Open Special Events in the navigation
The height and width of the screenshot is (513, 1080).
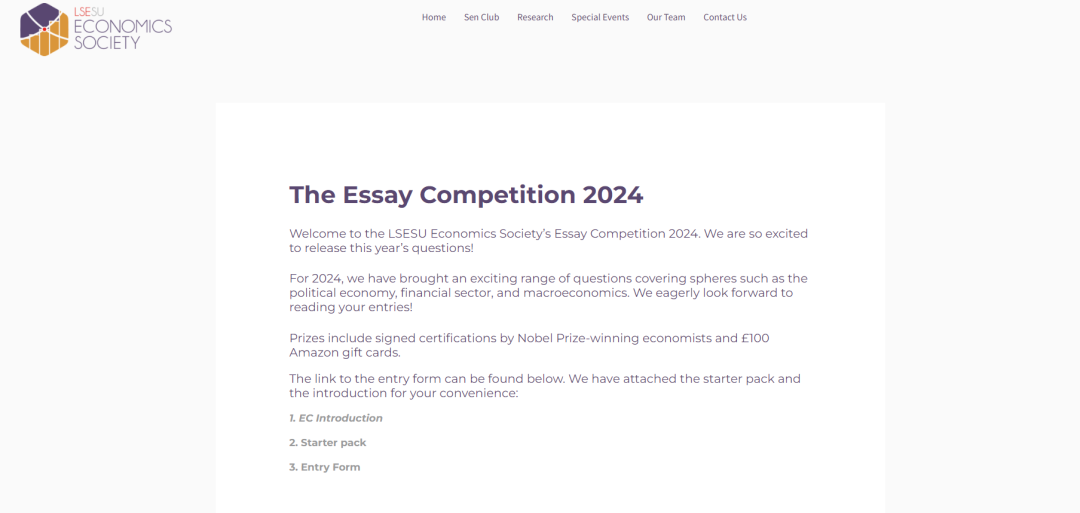(600, 17)
